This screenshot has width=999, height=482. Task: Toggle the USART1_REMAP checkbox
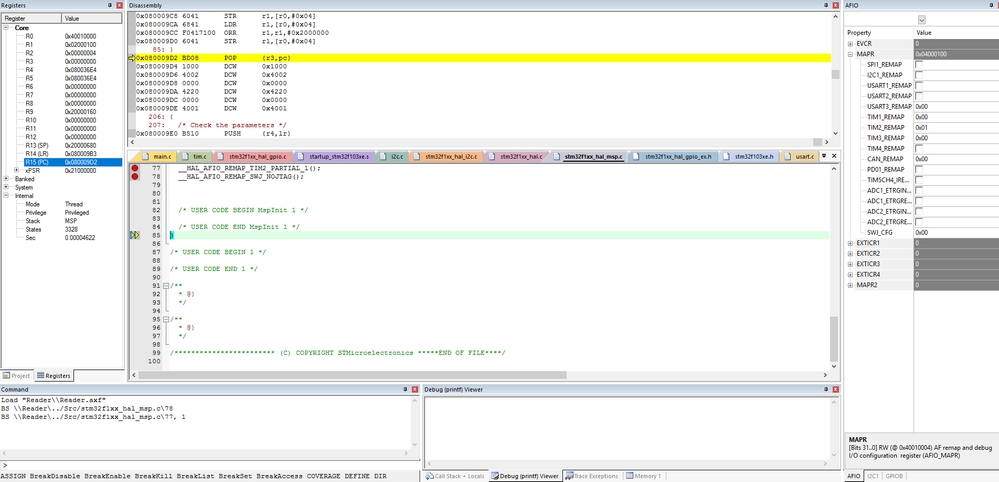click(x=919, y=85)
